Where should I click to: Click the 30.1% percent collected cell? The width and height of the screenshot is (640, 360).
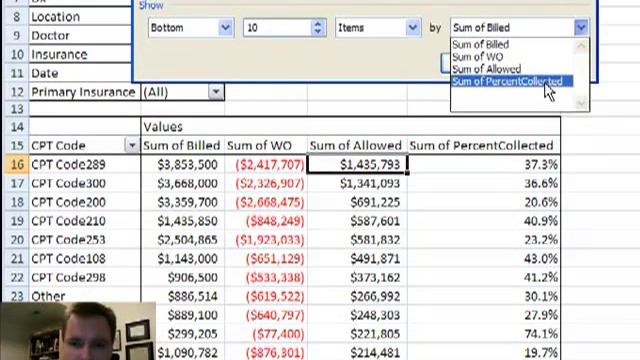484,296
